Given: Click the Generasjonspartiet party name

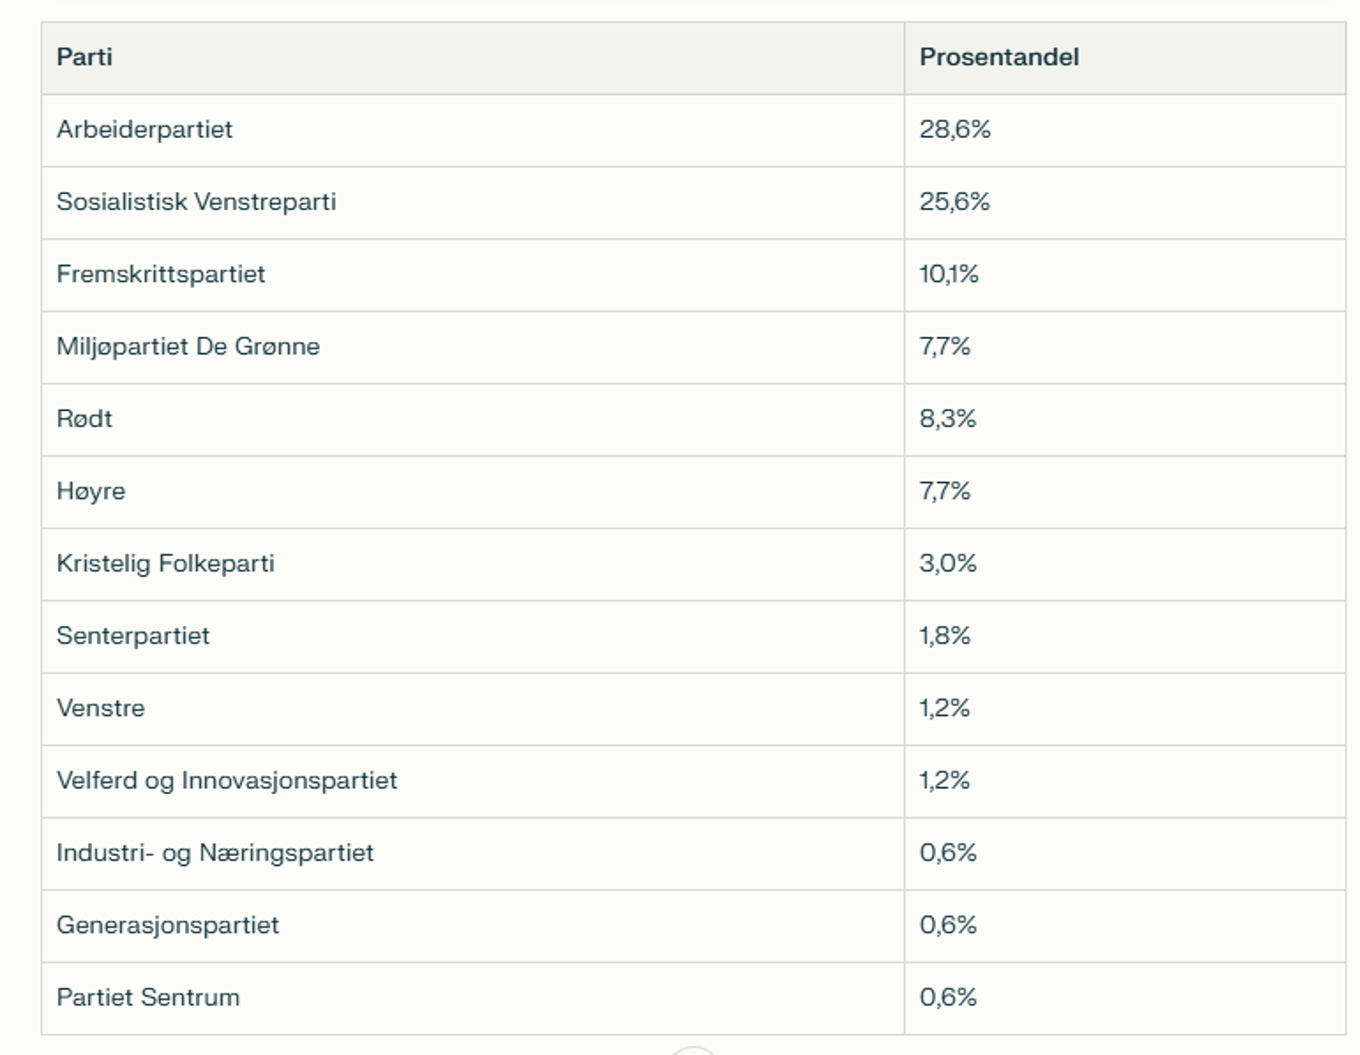Looking at the screenshot, I should point(168,925).
